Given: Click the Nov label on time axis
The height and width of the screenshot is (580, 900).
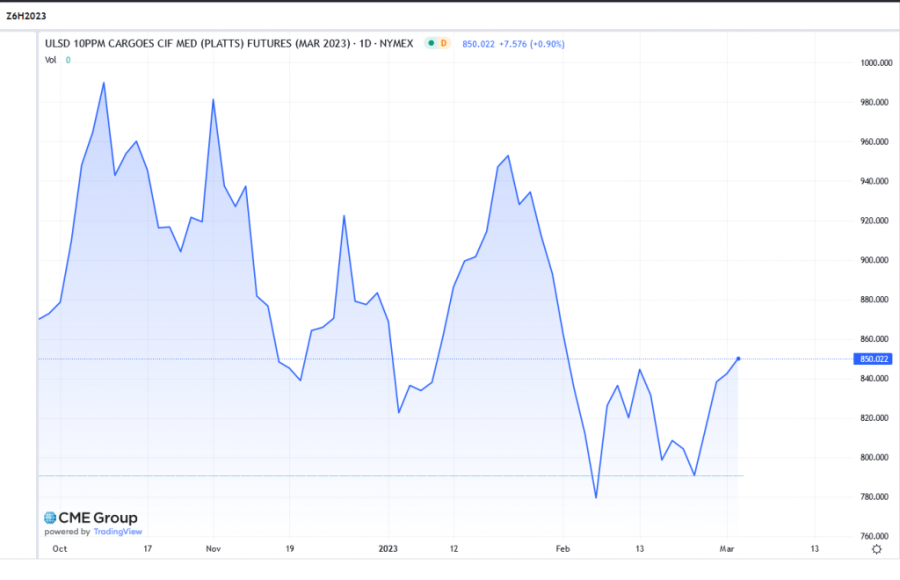Looking at the screenshot, I should click(212, 549).
